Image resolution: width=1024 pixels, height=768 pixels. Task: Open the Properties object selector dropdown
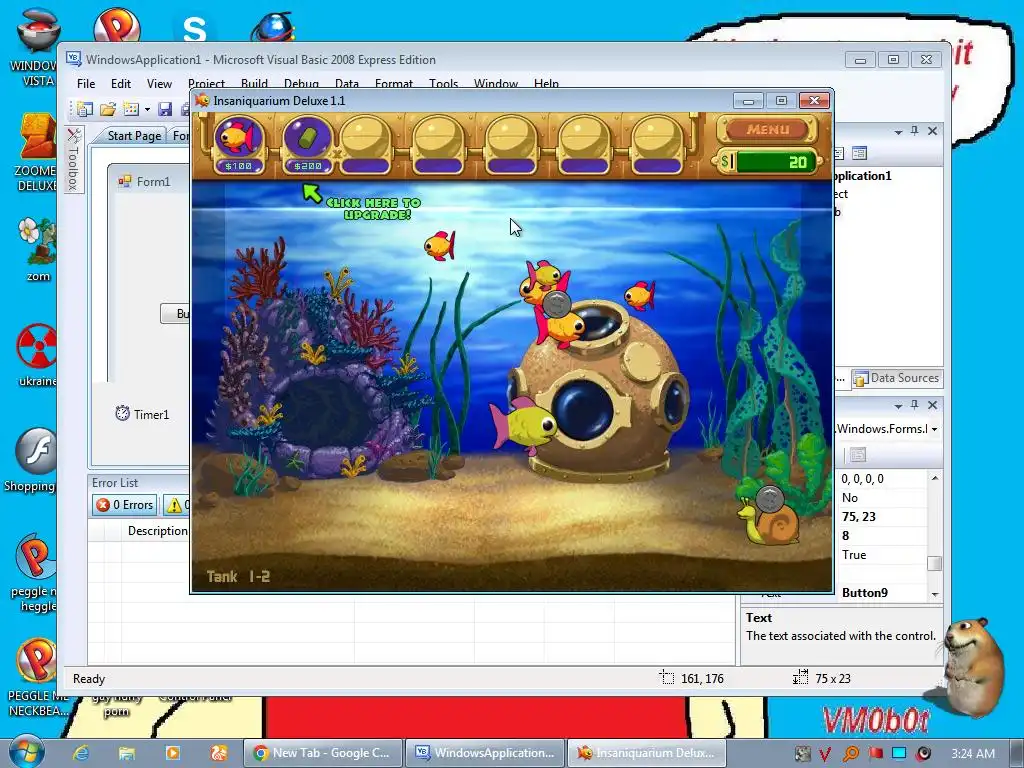tap(935, 429)
